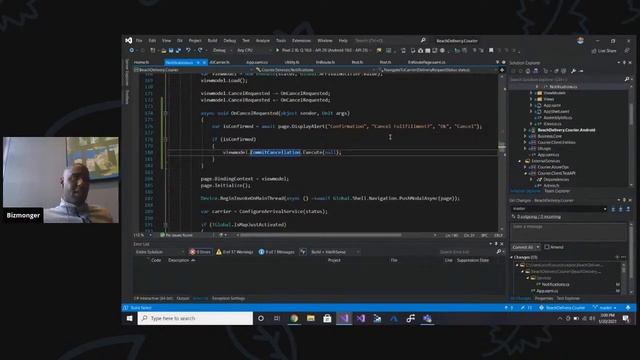Click the Undo toolbar icon

coord(188,50)
